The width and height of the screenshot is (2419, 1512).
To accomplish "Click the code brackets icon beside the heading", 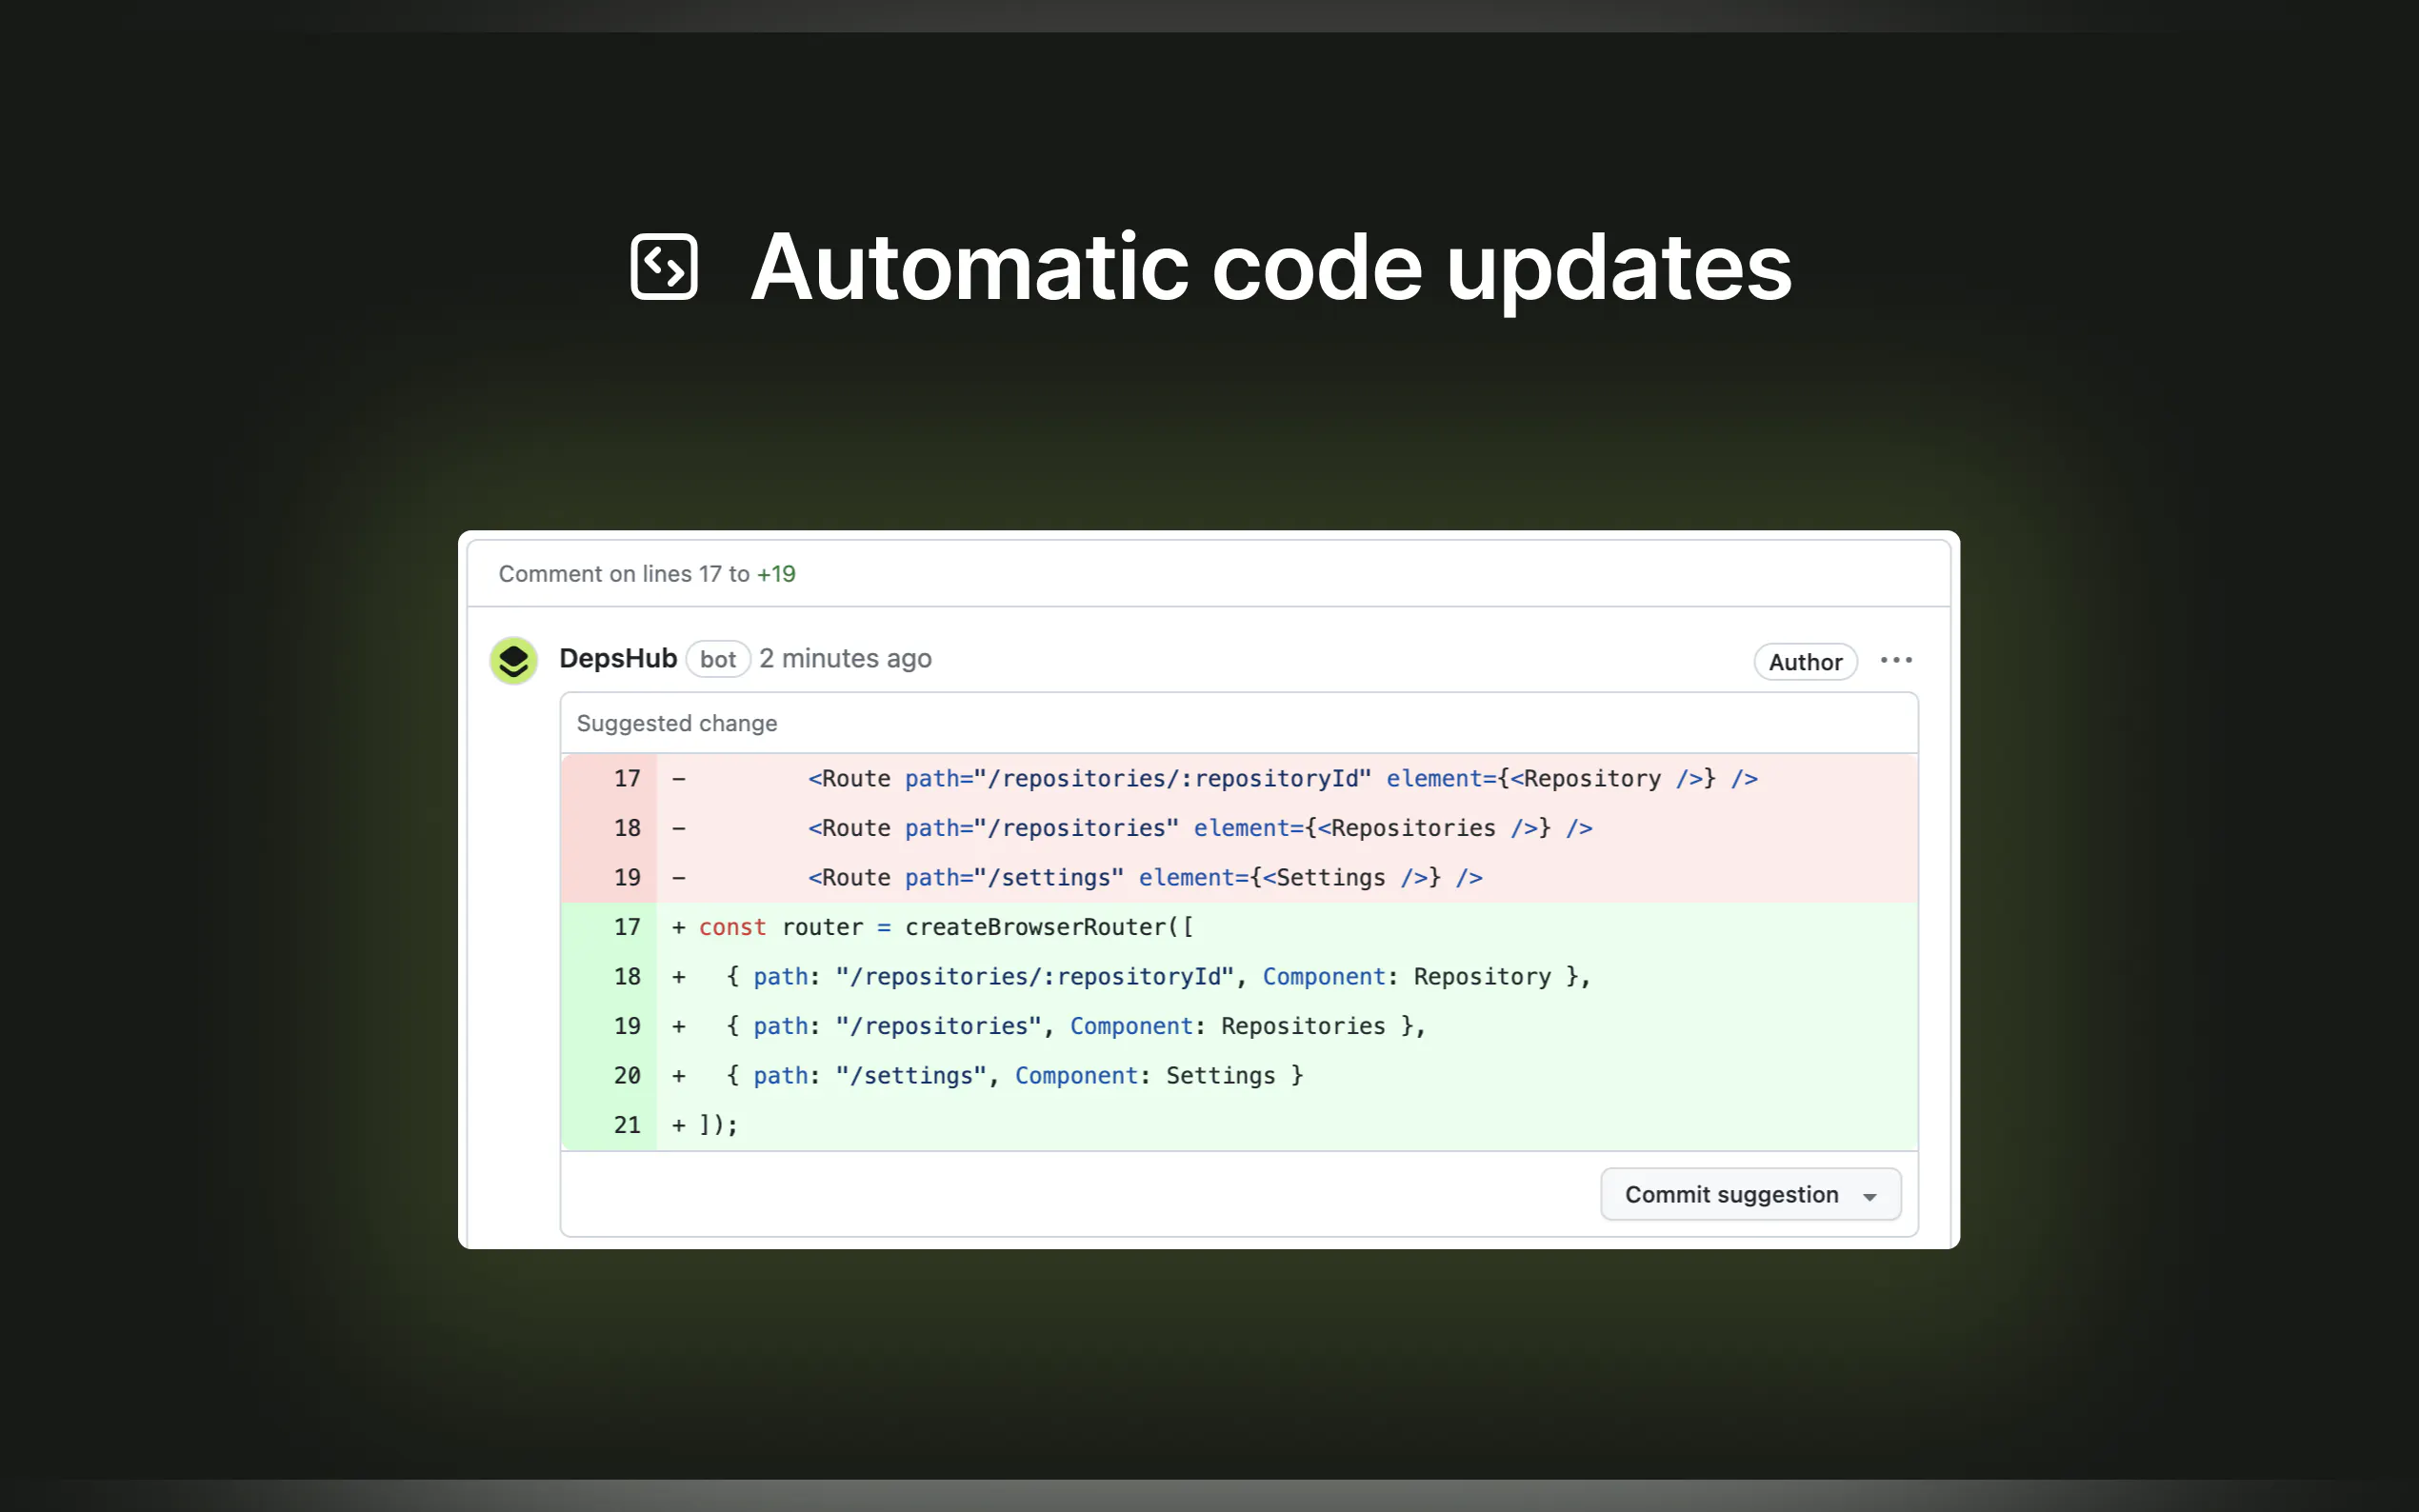I will tap(663, 267).
